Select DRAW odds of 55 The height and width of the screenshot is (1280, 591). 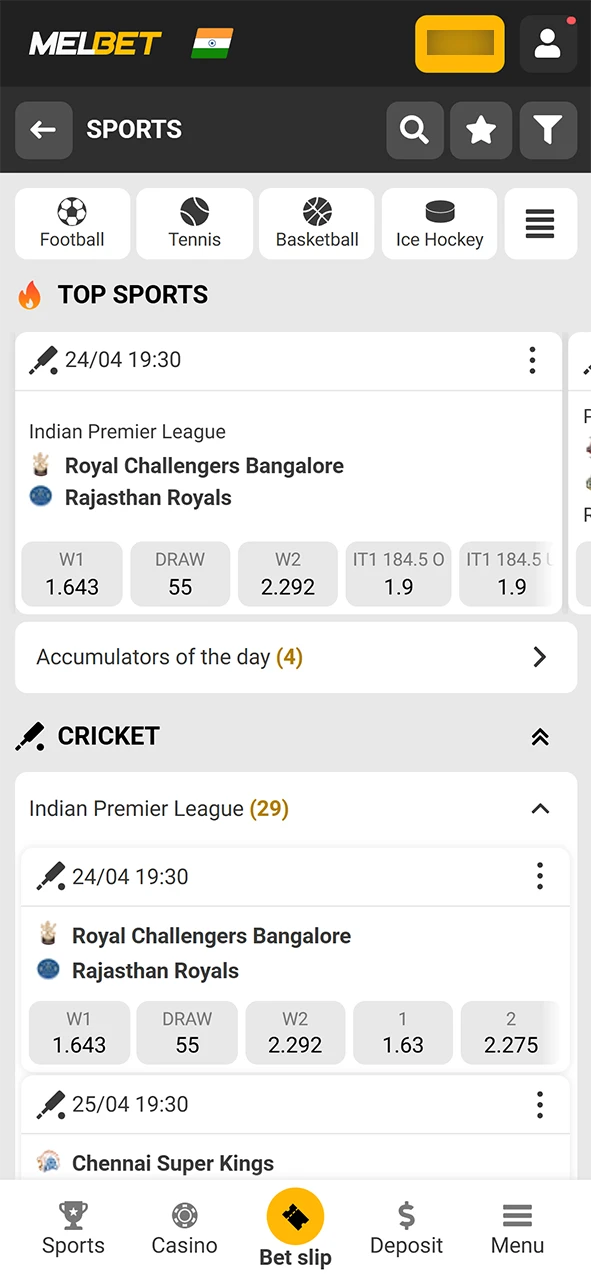point(180,573)
